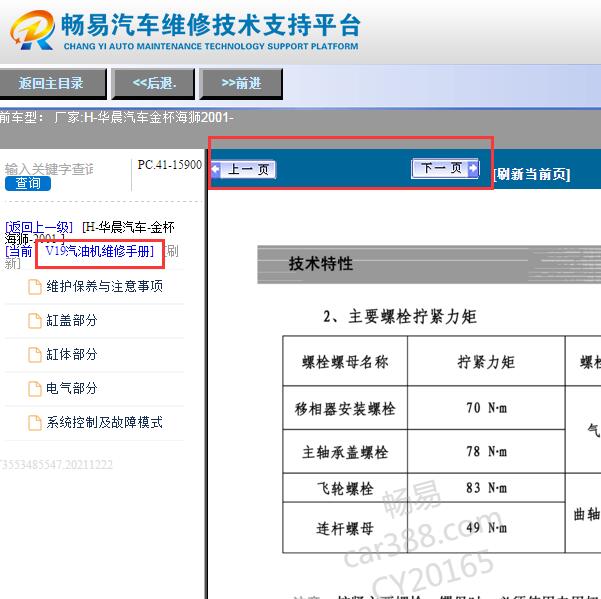Click the 返回主目录 button
Screen dimensions: 601x599
point(52,83)
